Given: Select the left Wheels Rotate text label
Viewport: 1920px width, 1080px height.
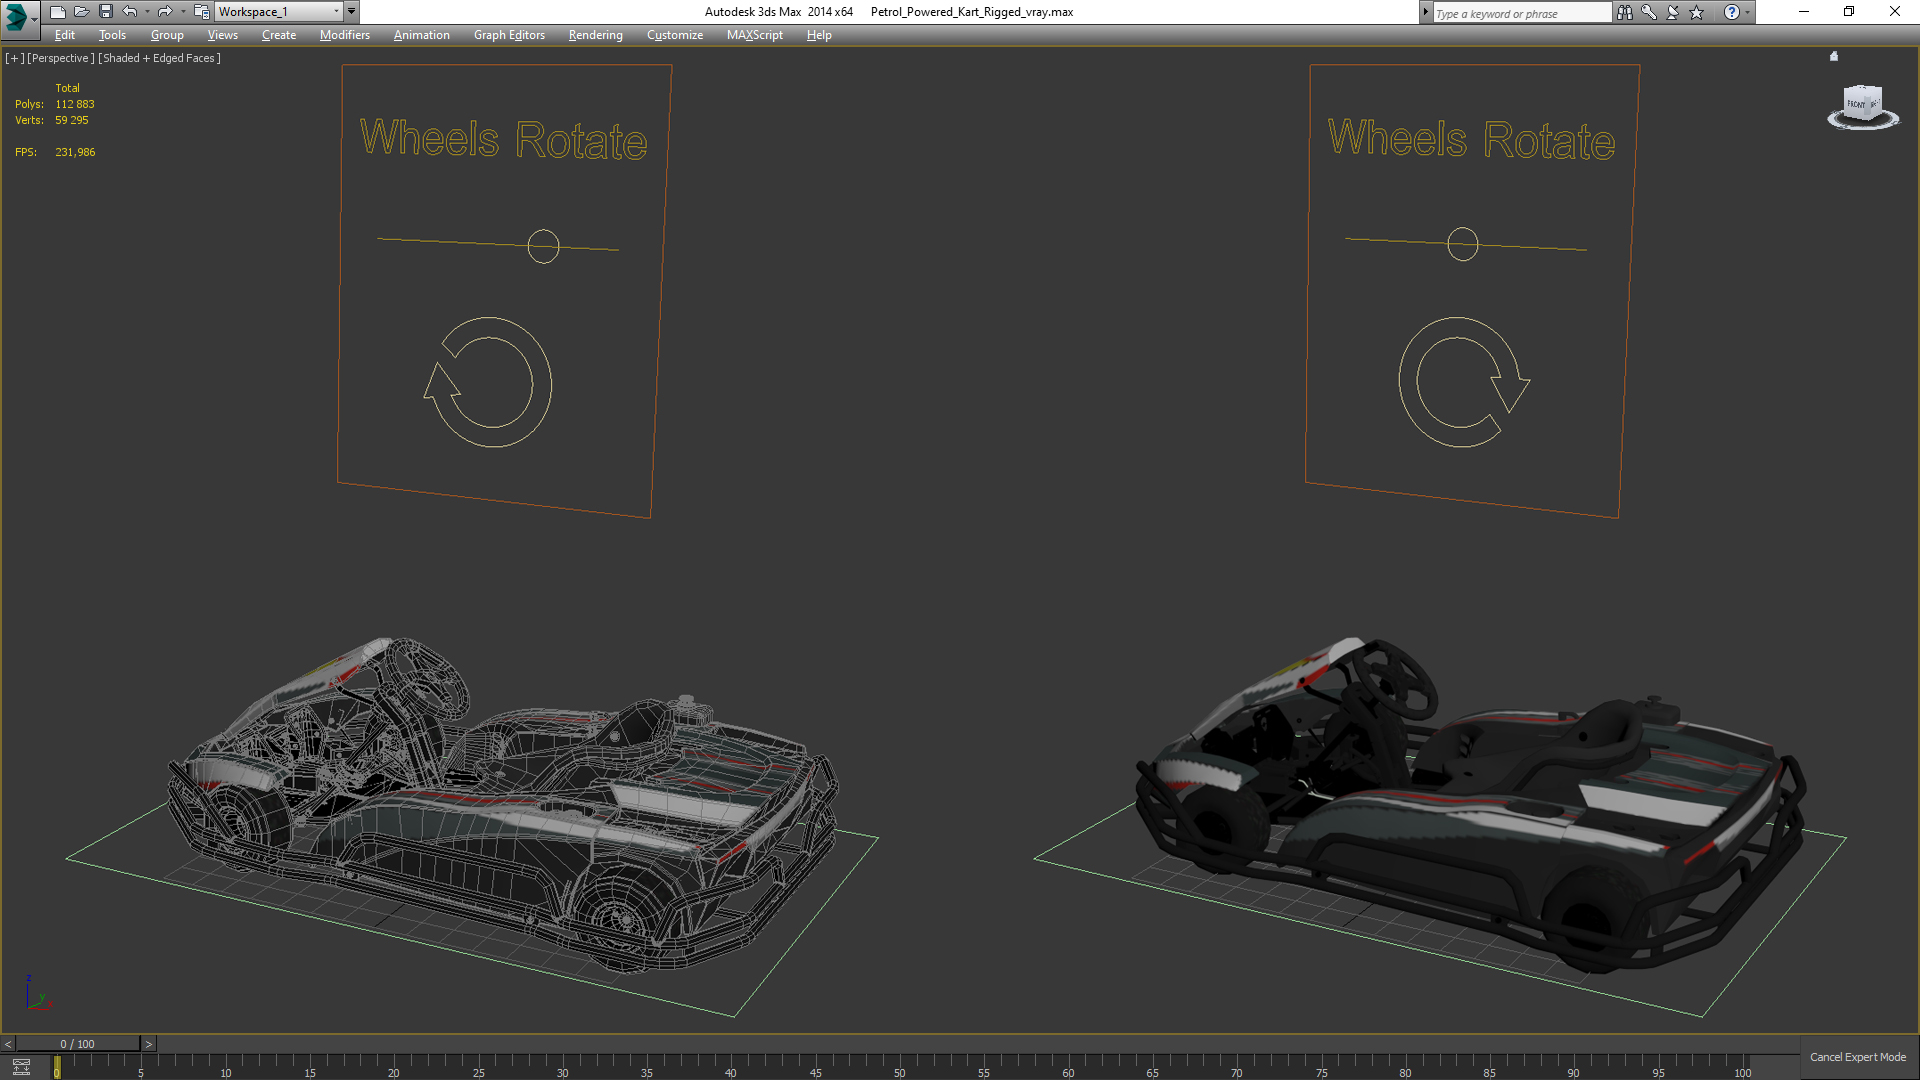Looking at the screenshot, I should click(504, 139).
